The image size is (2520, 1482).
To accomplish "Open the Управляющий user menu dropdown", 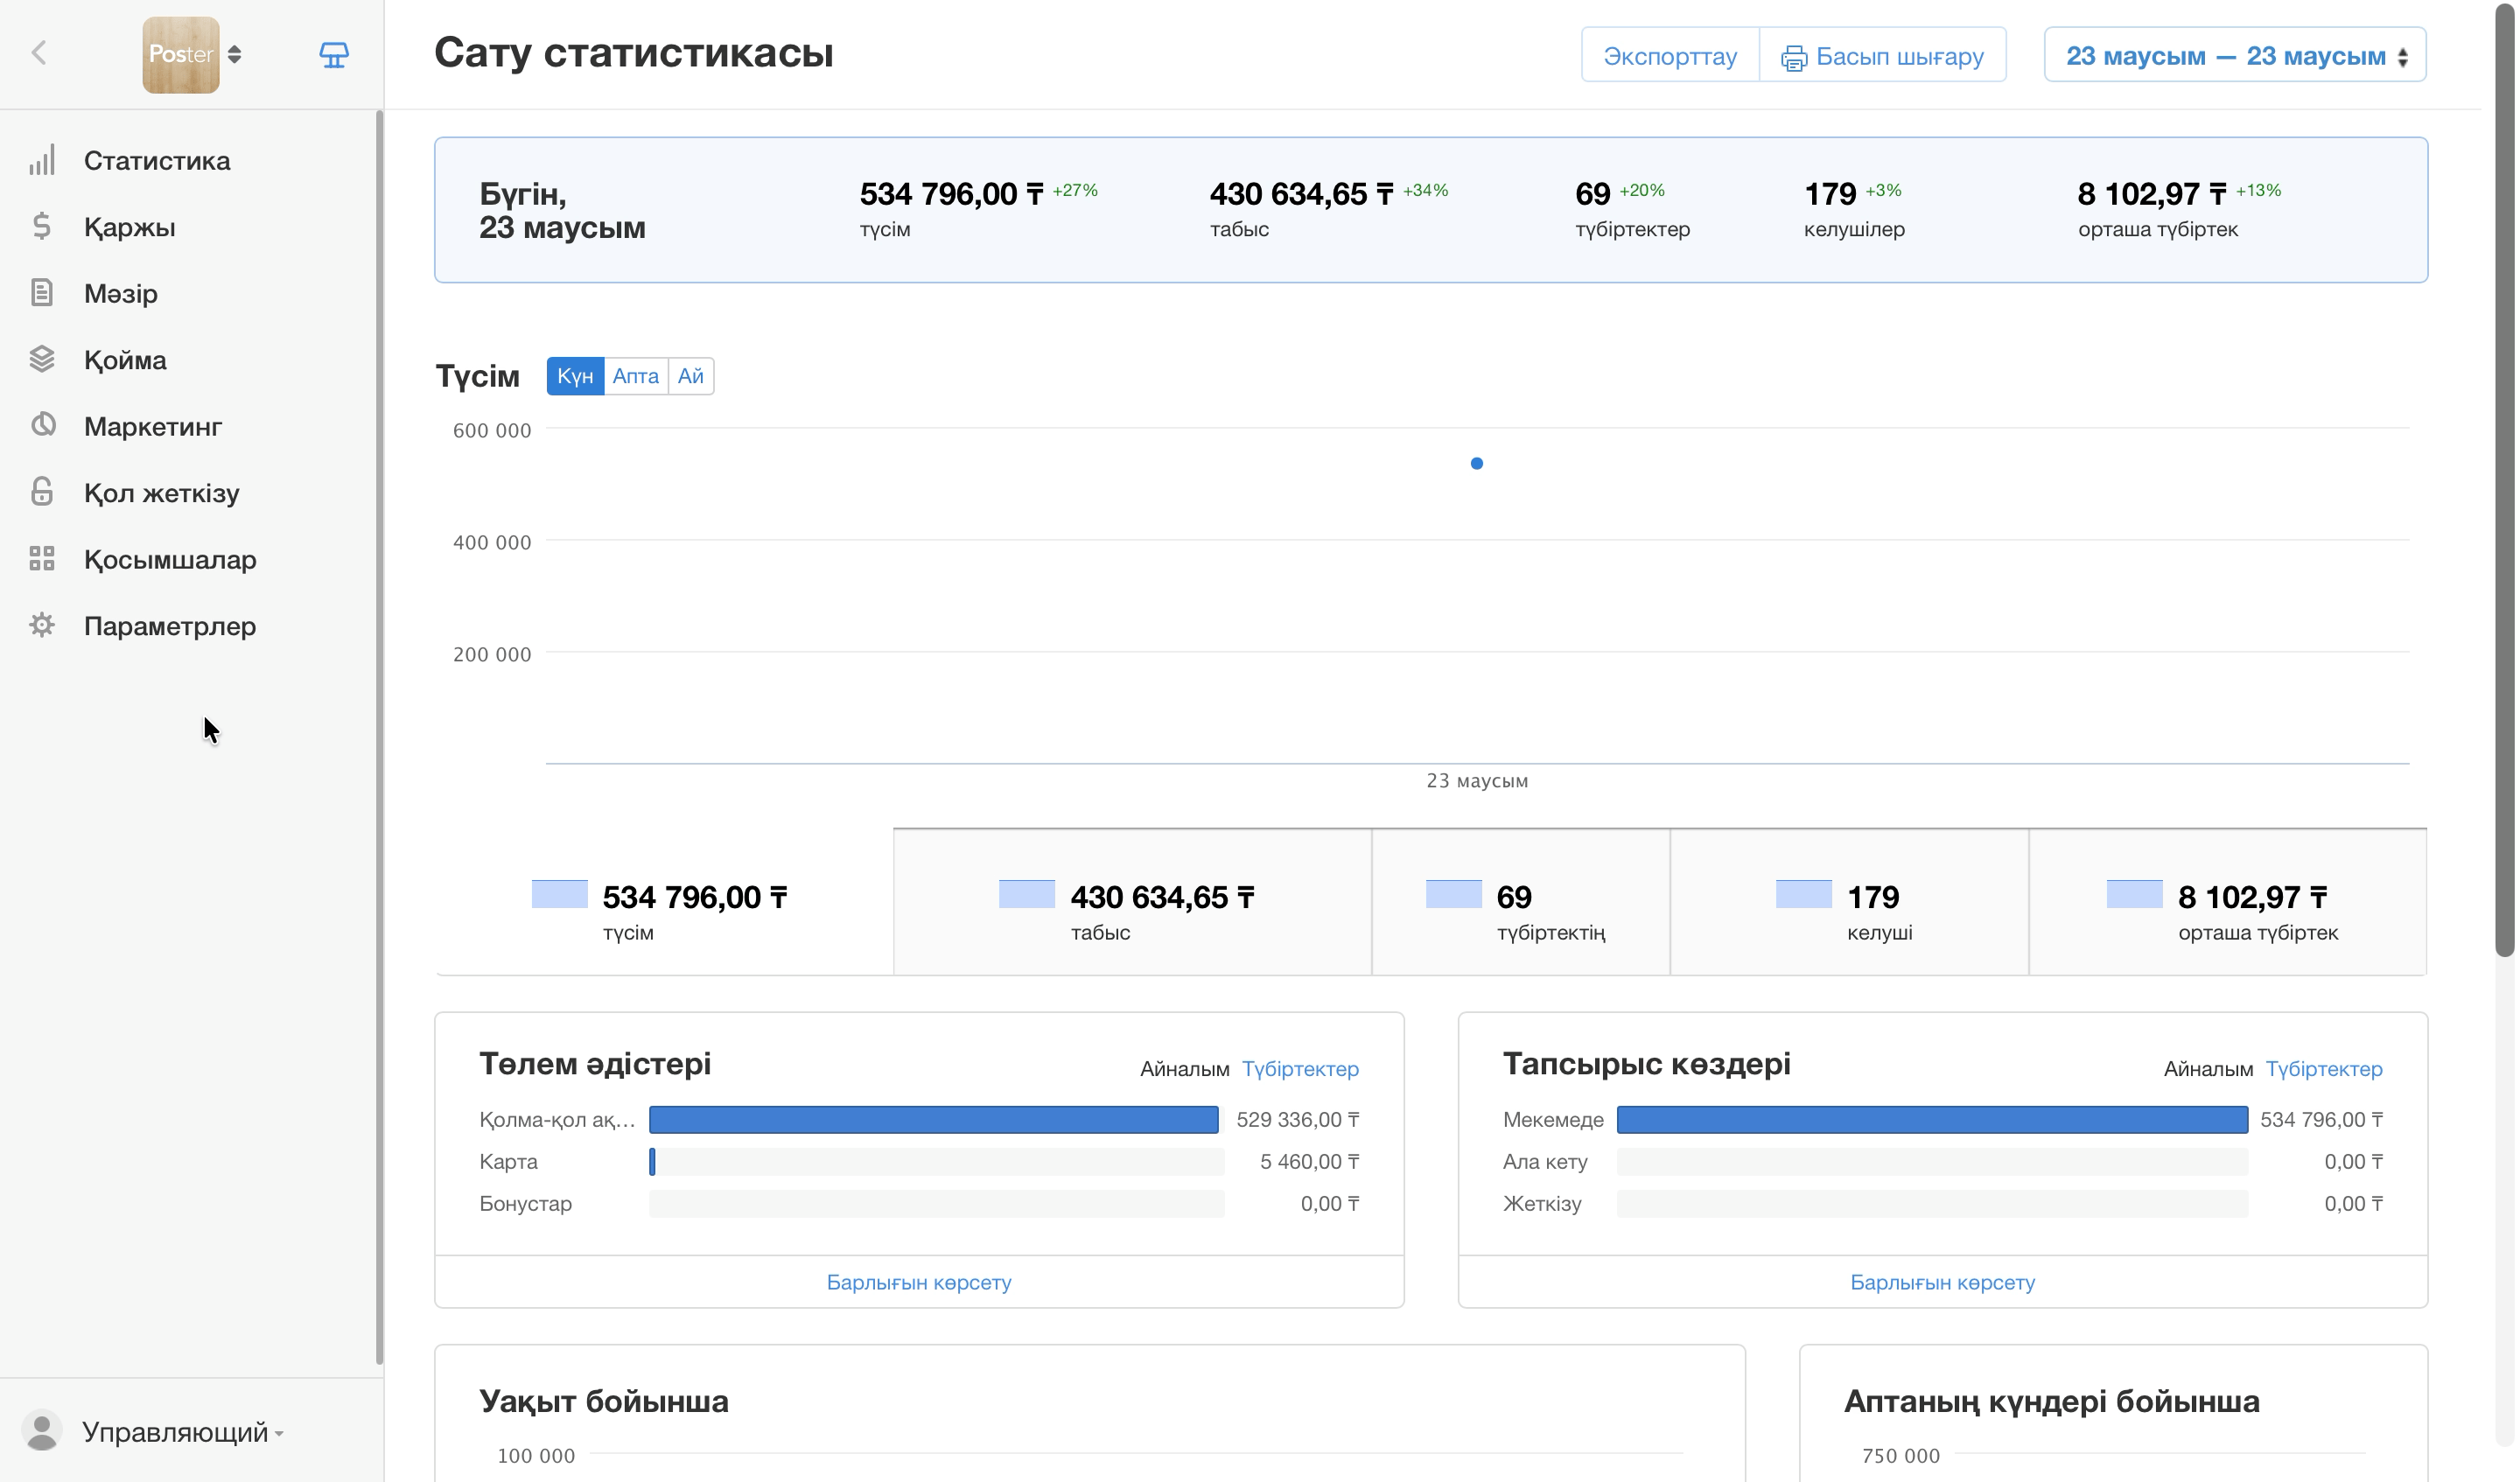I will click(184, 1433).
